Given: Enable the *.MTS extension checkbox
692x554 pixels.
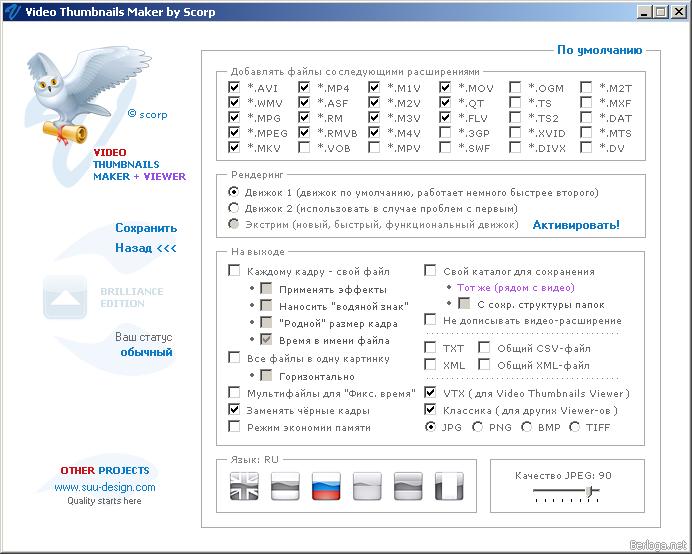Looking at the screenshot, I should point(586,132).
